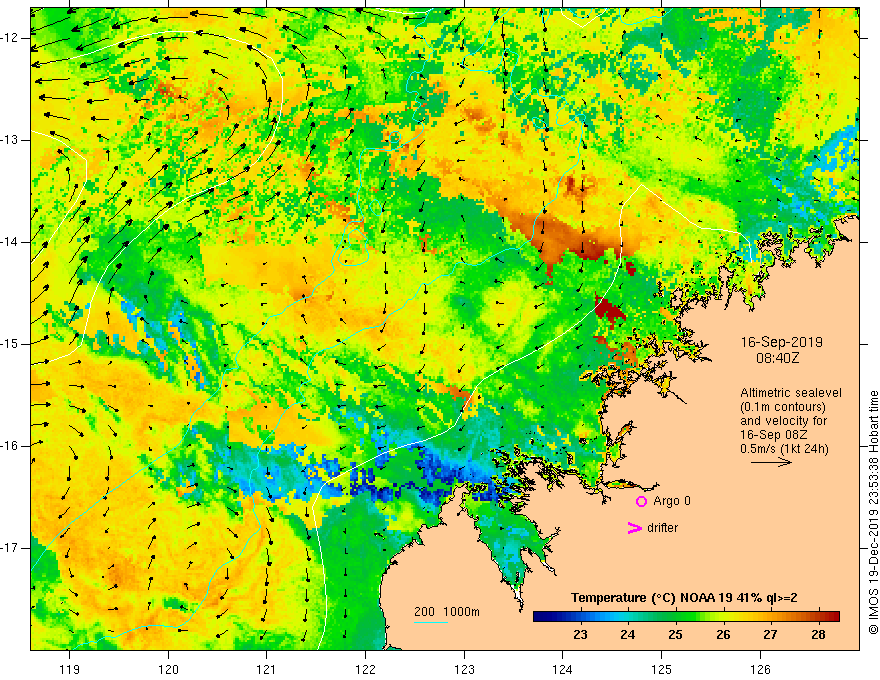Click the latitude -14 axis label

pos(9,242)
